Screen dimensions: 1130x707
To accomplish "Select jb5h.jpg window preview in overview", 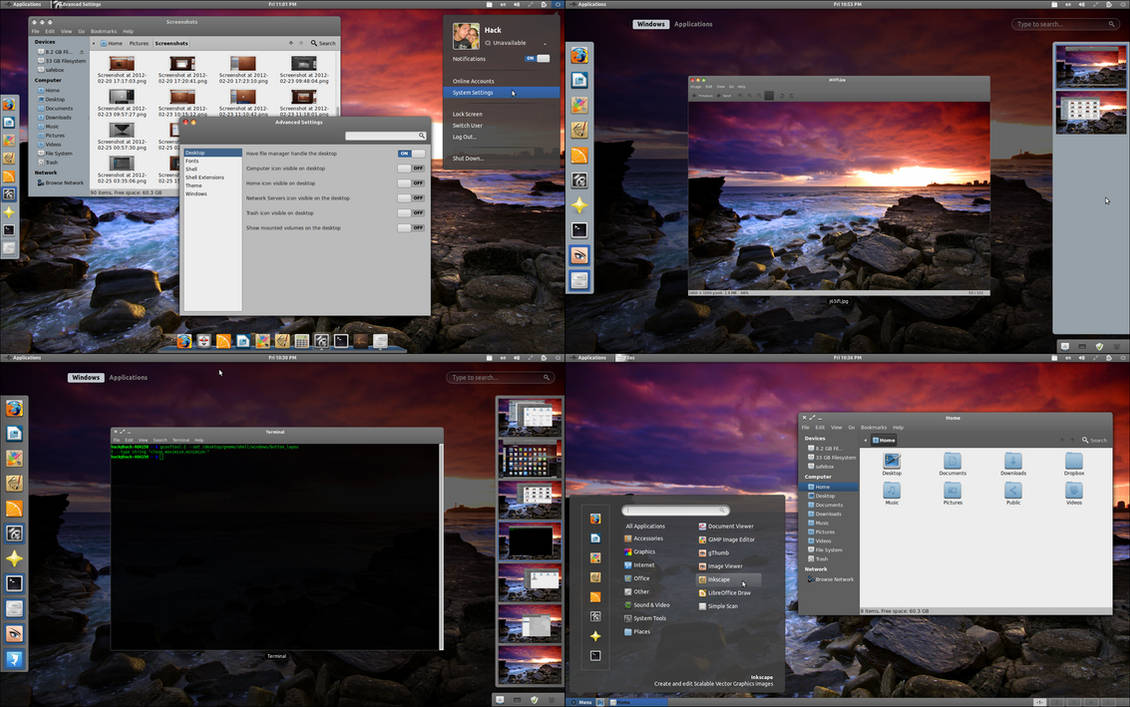I will click(839, 186).
